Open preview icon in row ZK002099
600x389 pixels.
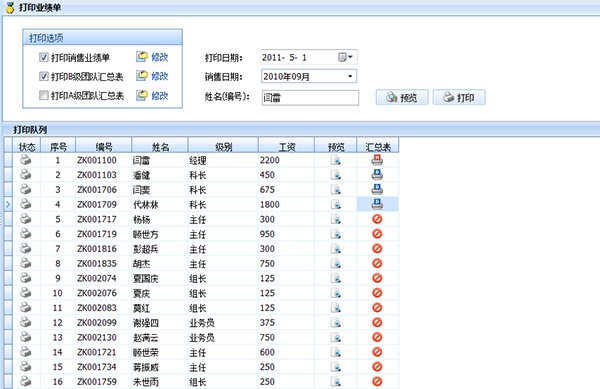[x=336, y=322]
